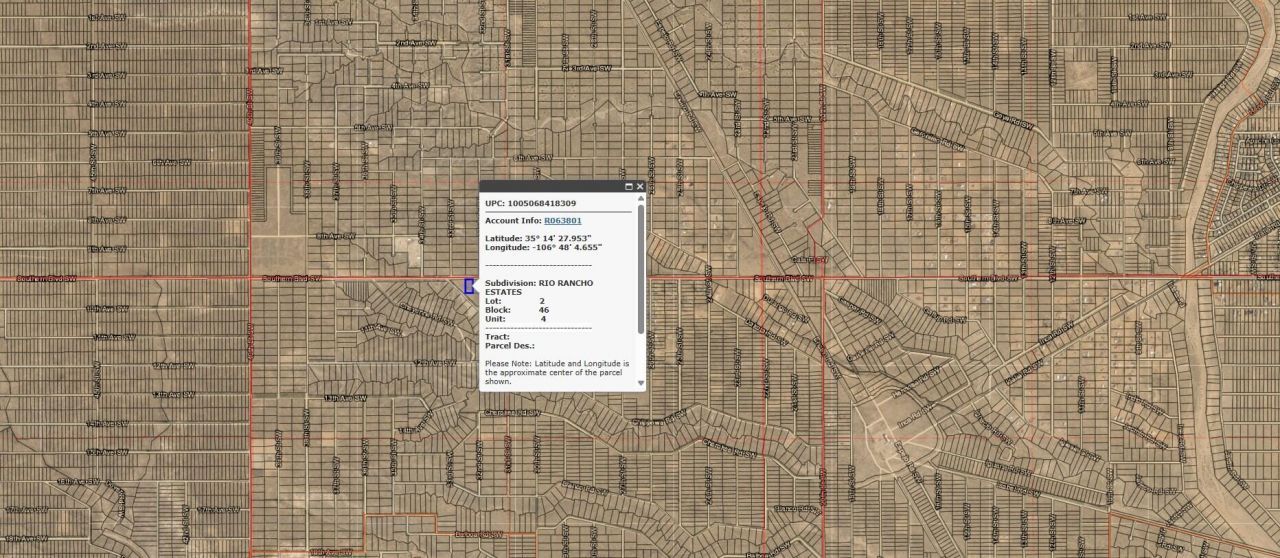
Task: Click the popup scrollbar up arrow
Action: coord(641,199)
